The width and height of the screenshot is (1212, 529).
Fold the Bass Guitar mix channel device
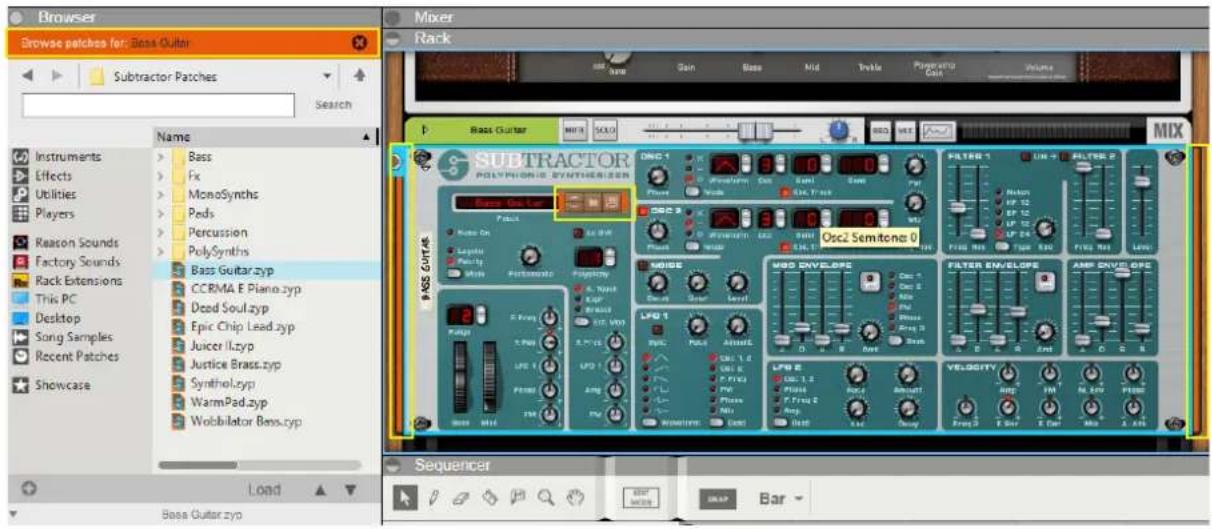(423, 130)
